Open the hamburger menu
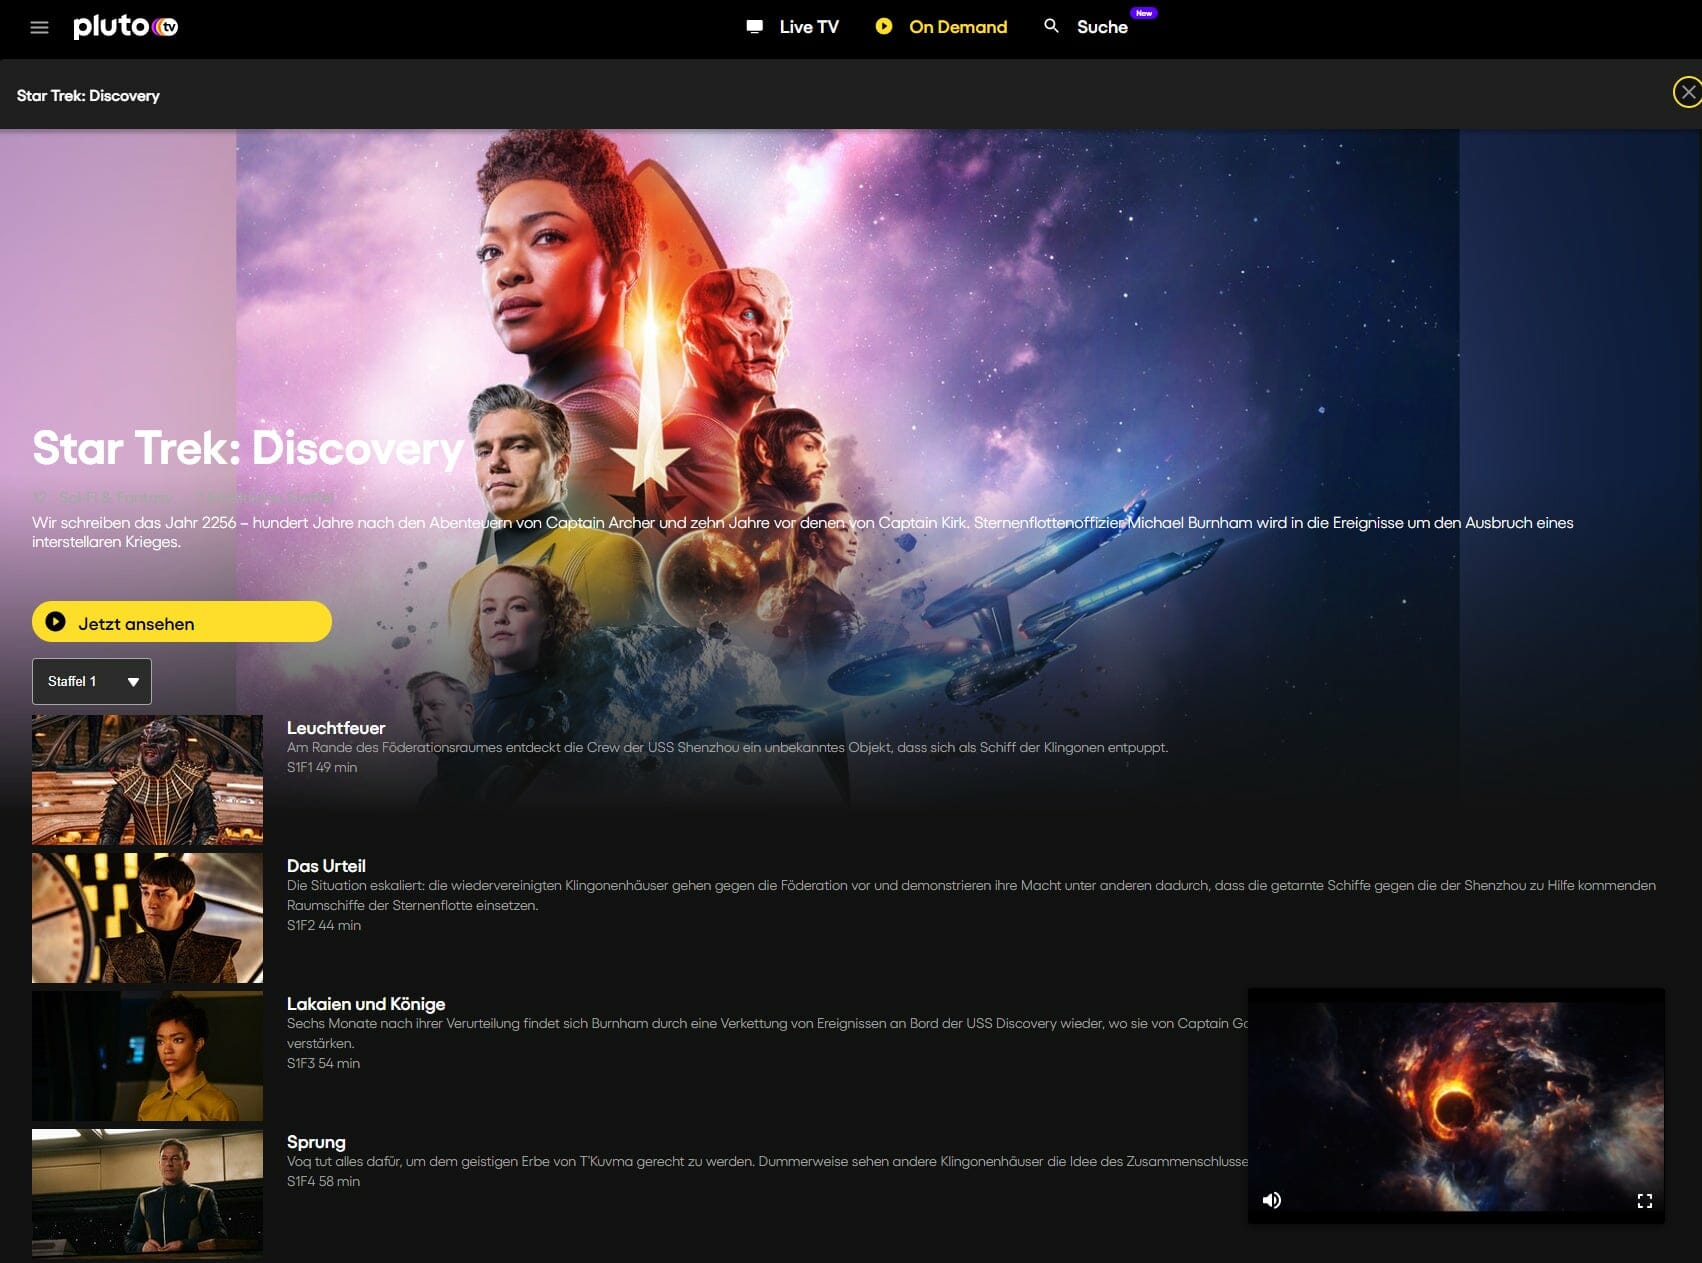The image size is (1702, 1263). pos(39,27)
